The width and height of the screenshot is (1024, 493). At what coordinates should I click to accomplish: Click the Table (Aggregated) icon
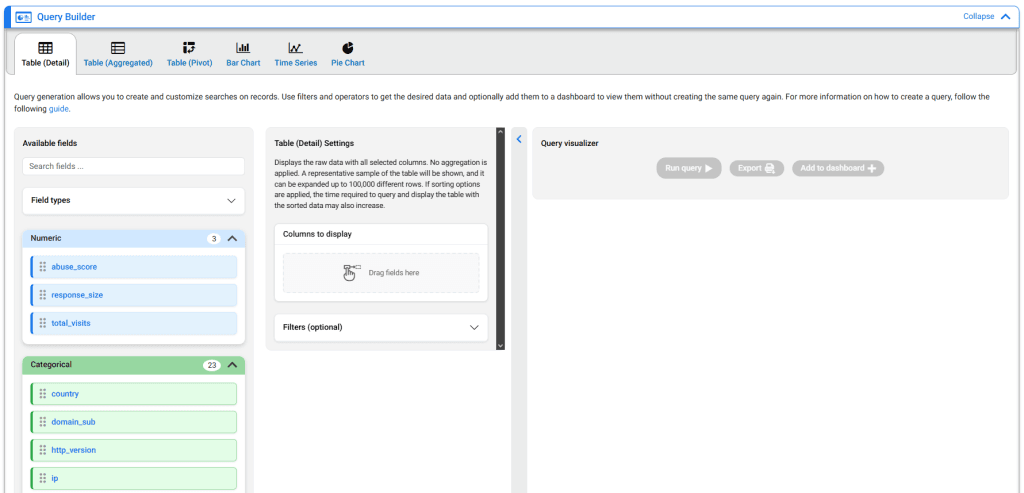pyautogui.click(x=118, y=48)
